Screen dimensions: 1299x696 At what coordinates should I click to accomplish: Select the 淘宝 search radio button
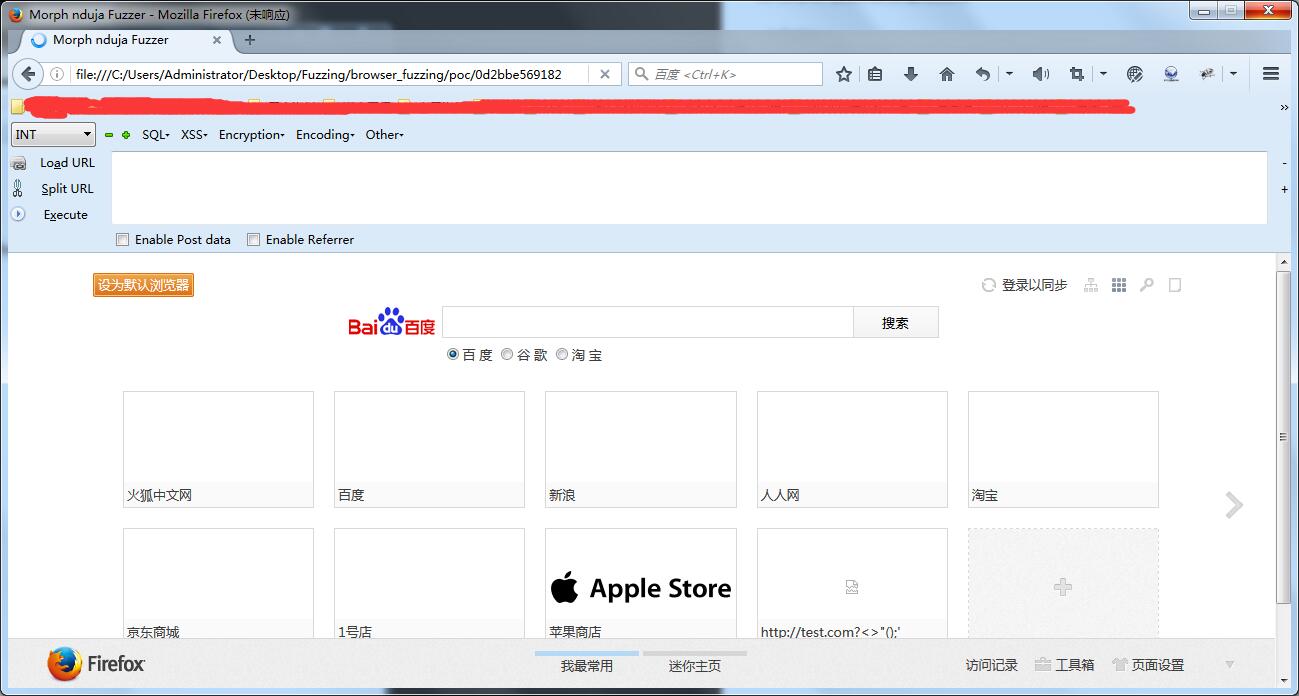click(562, 354)
